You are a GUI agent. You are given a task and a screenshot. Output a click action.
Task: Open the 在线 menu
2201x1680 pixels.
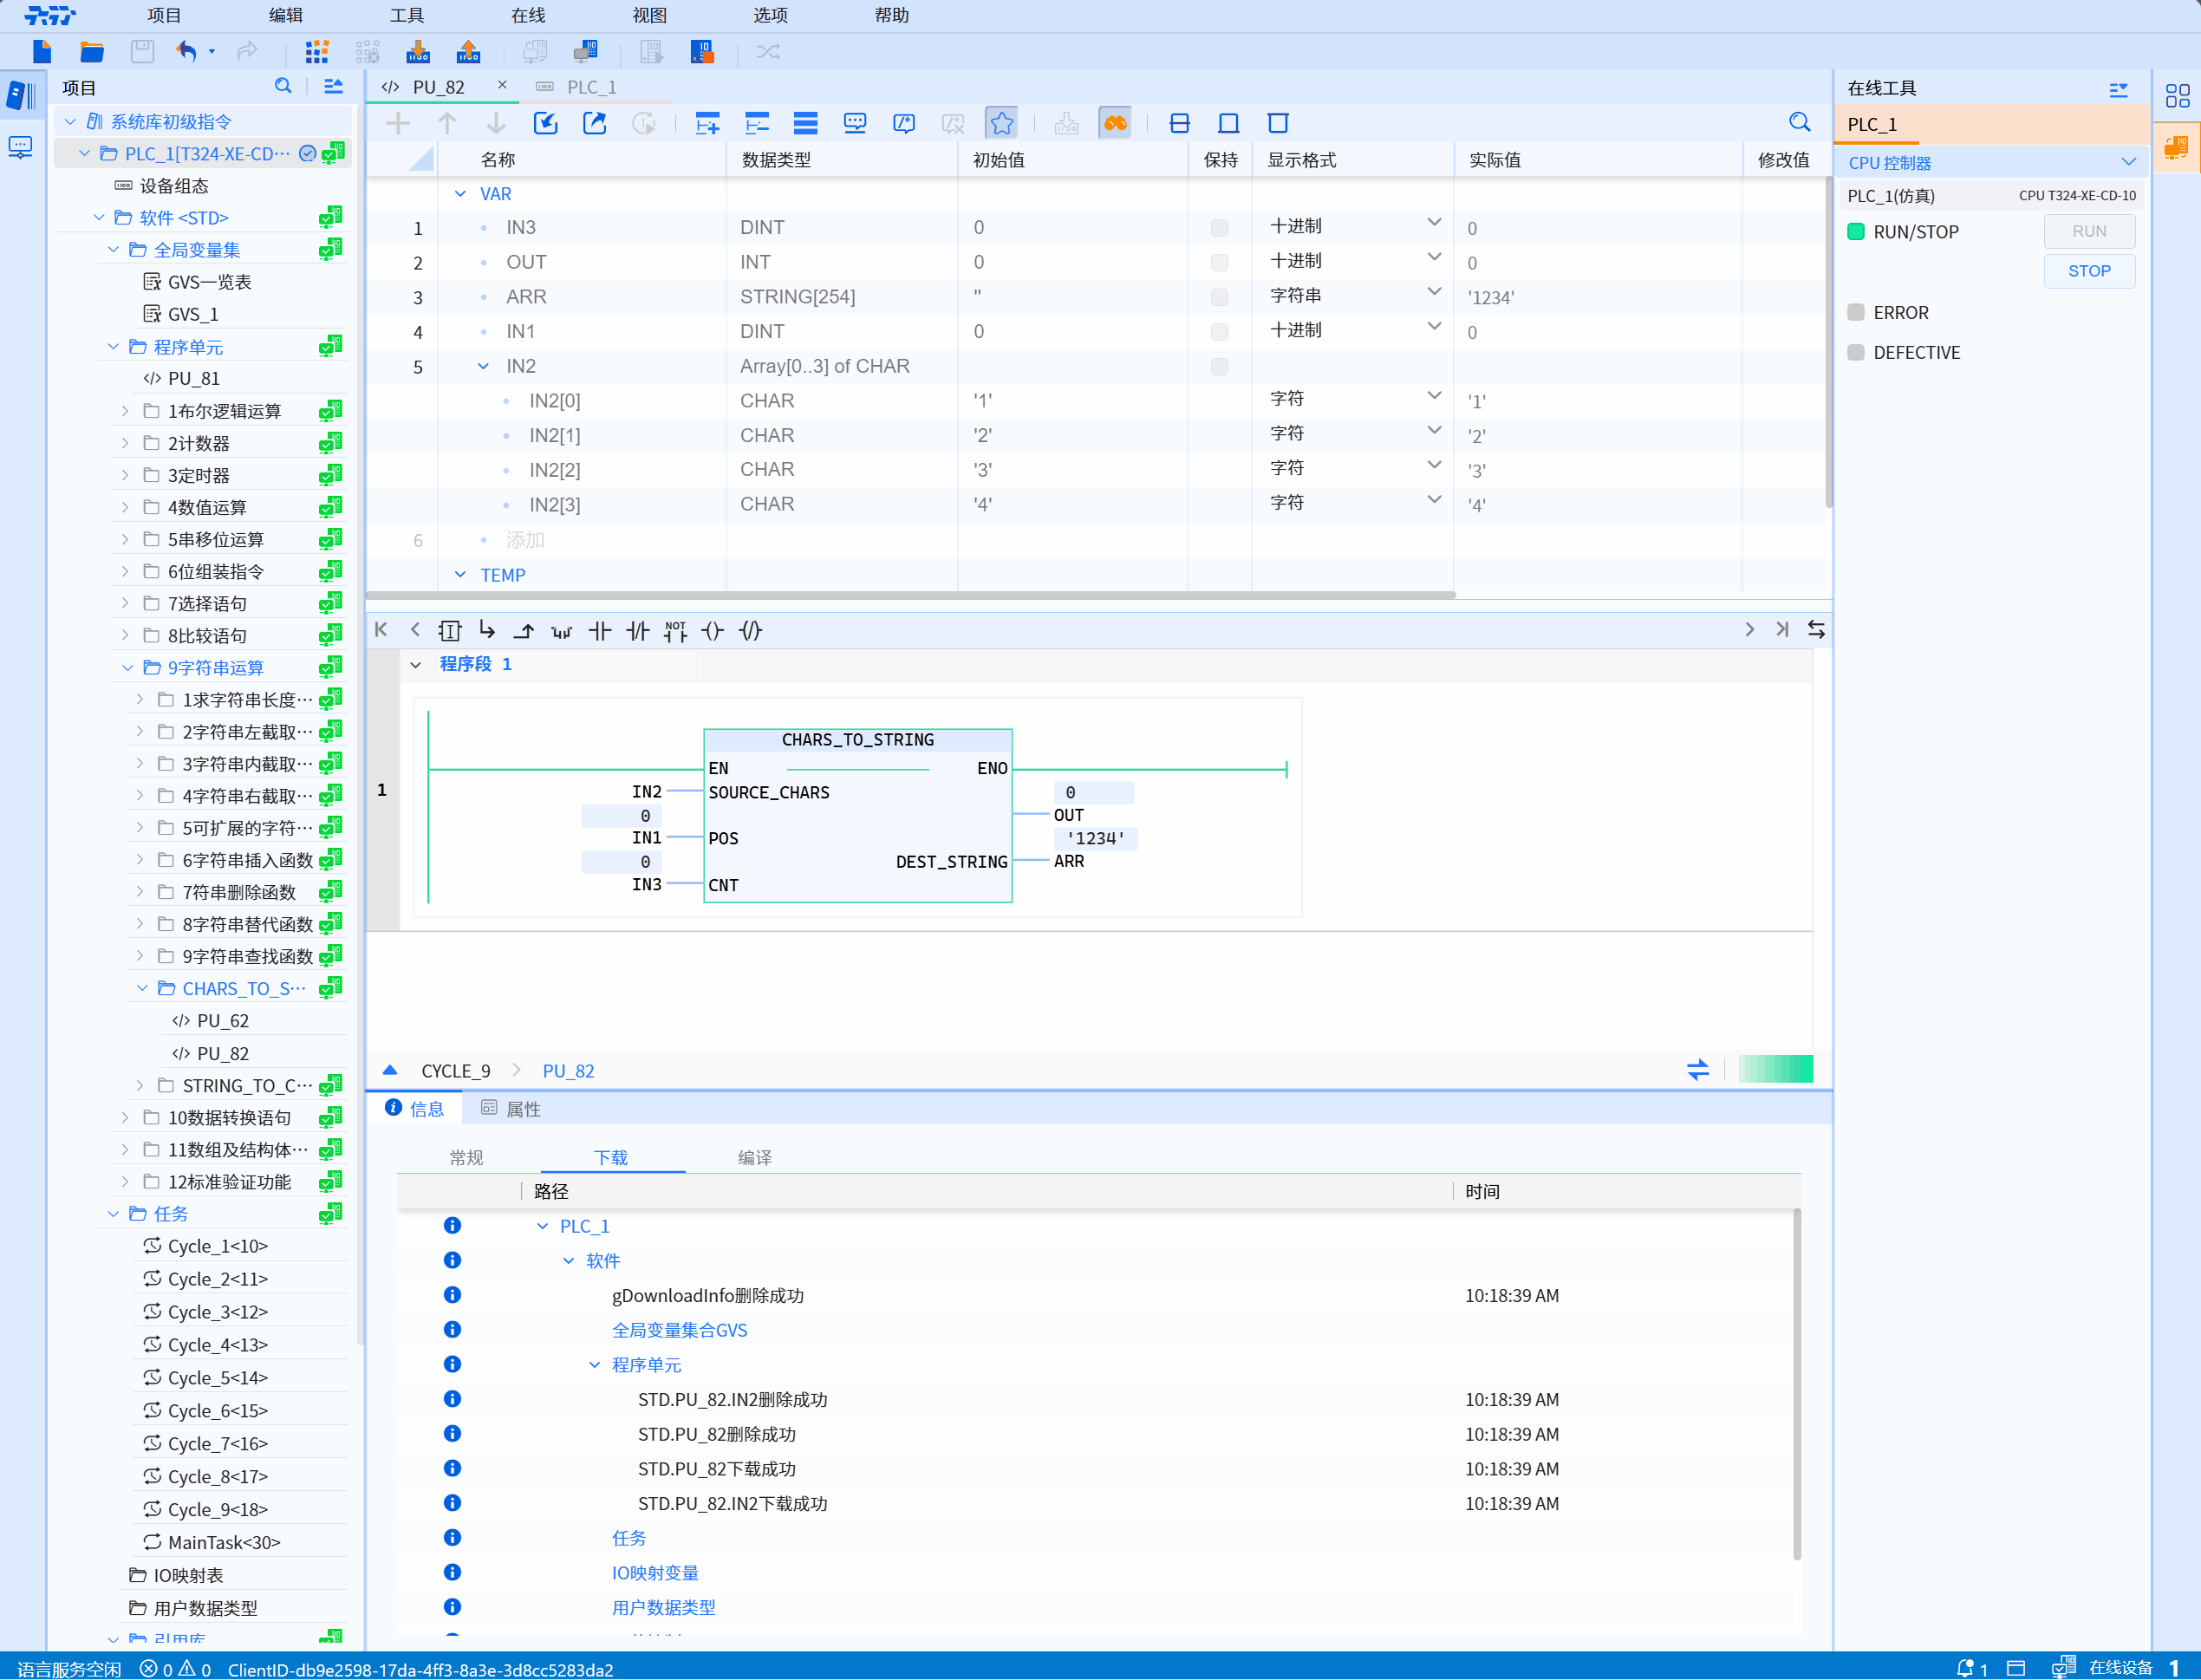[527, 15]
